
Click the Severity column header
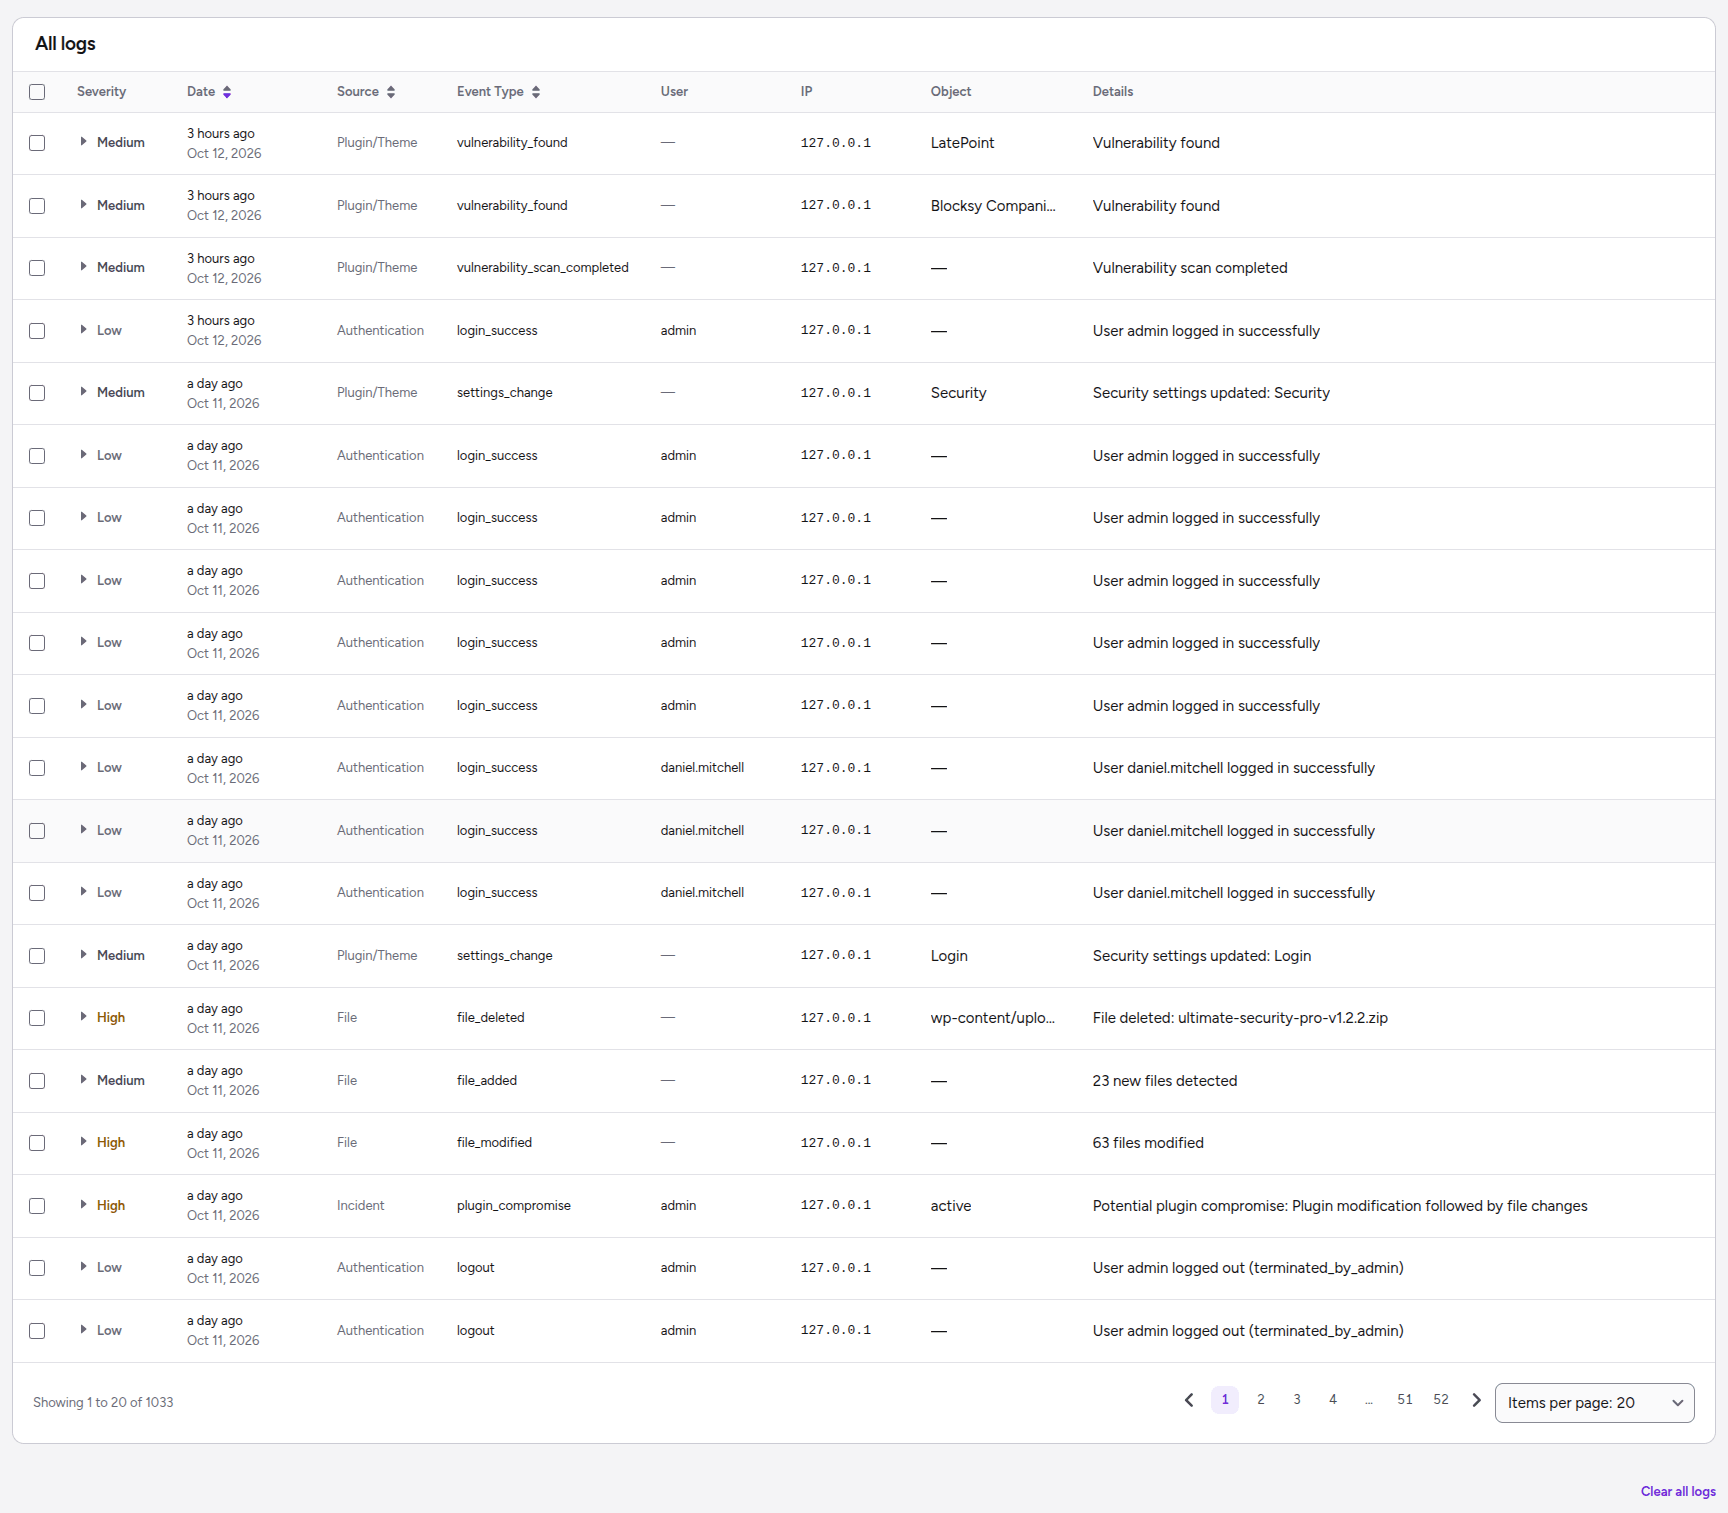tap(101, 92)
